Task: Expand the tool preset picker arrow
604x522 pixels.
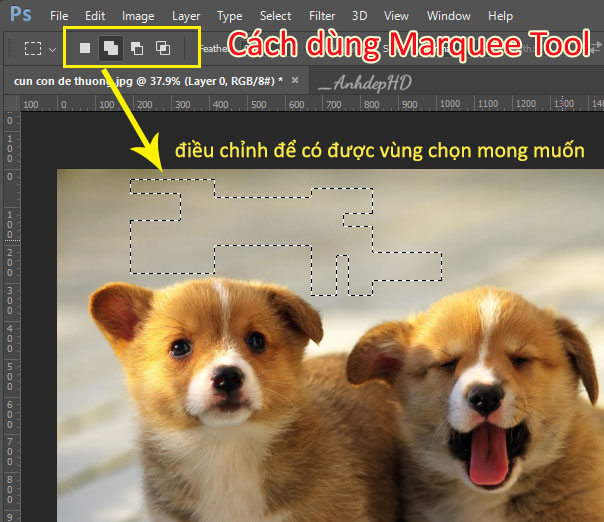Action: (x=52, y=50)
